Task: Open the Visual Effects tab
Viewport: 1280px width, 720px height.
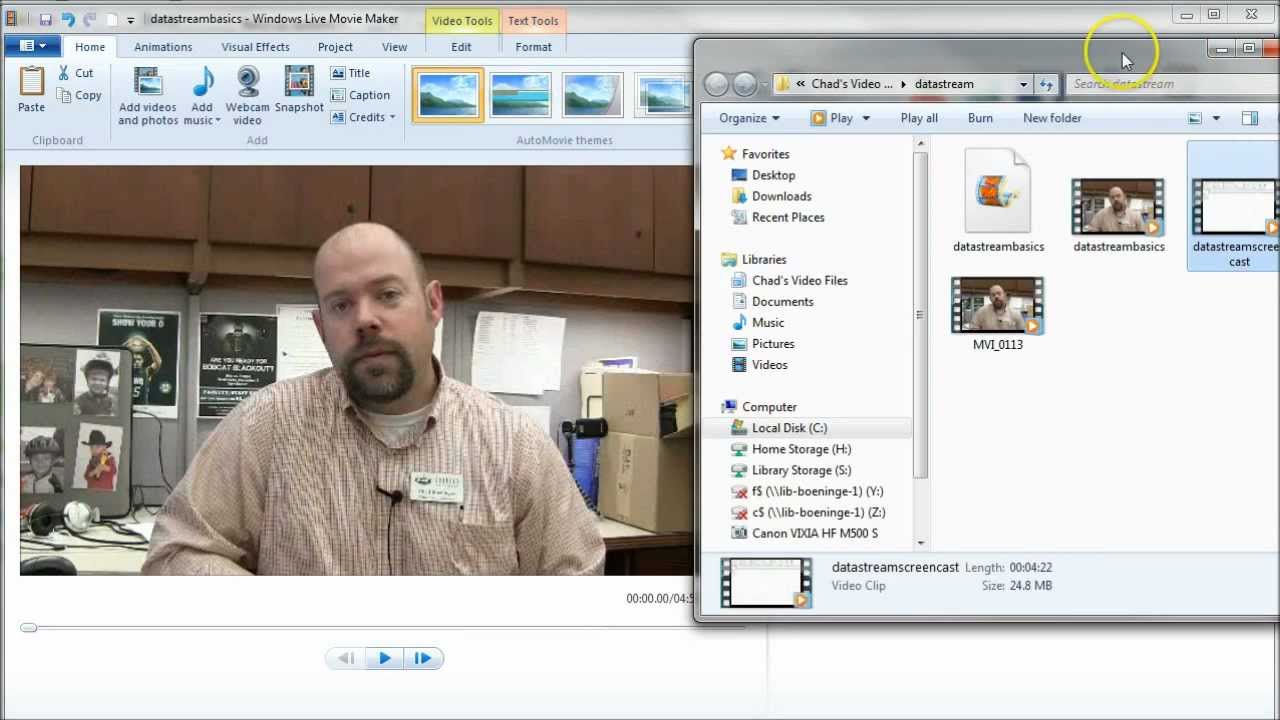Action: click(x=255, y=47)
